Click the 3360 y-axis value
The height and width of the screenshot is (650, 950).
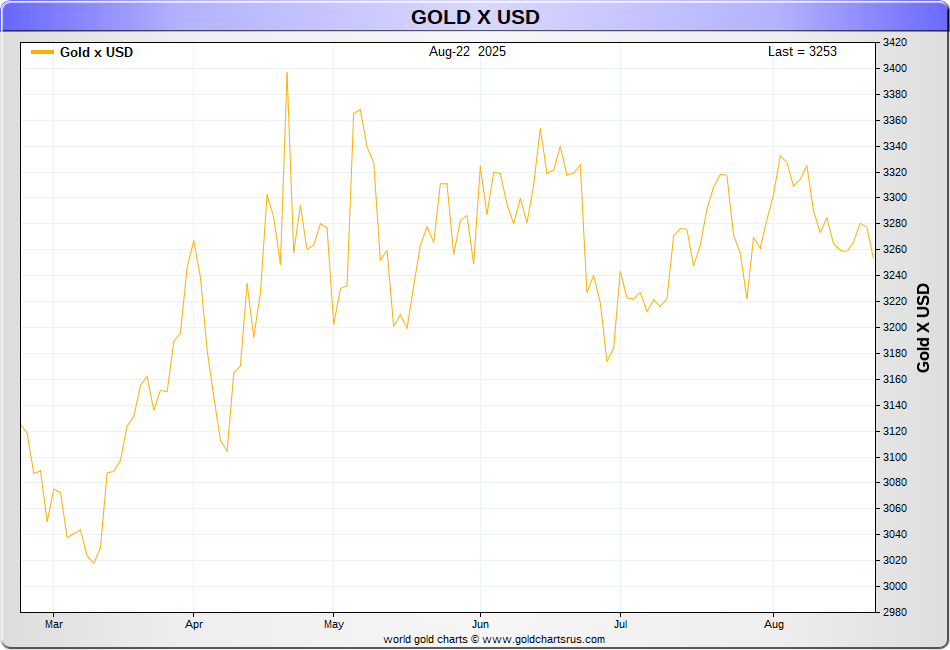(x=894, y=121)
